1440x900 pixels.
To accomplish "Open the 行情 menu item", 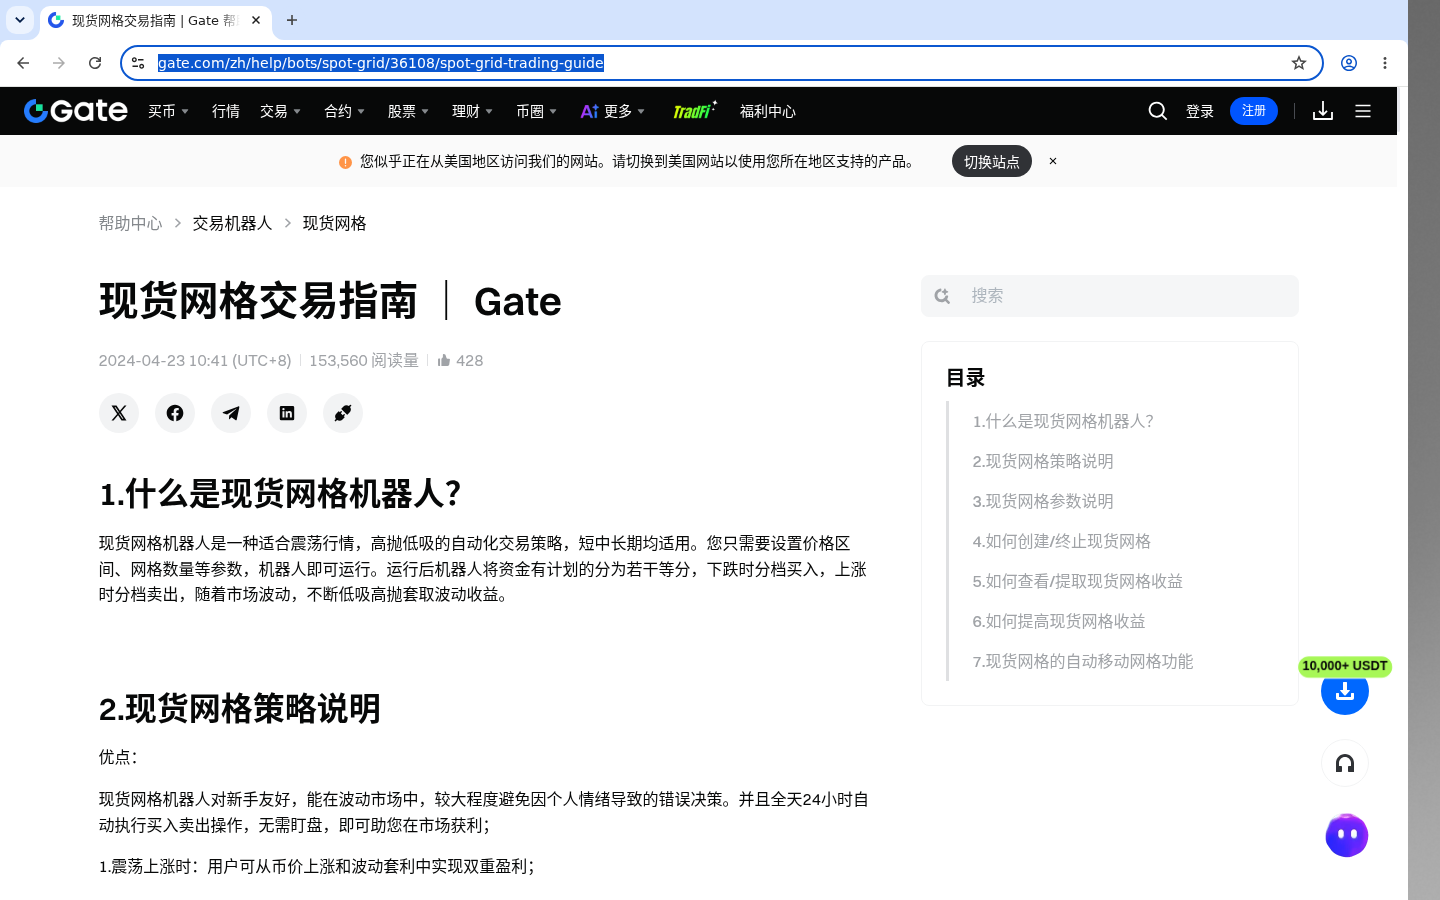I will coord(226,111).
